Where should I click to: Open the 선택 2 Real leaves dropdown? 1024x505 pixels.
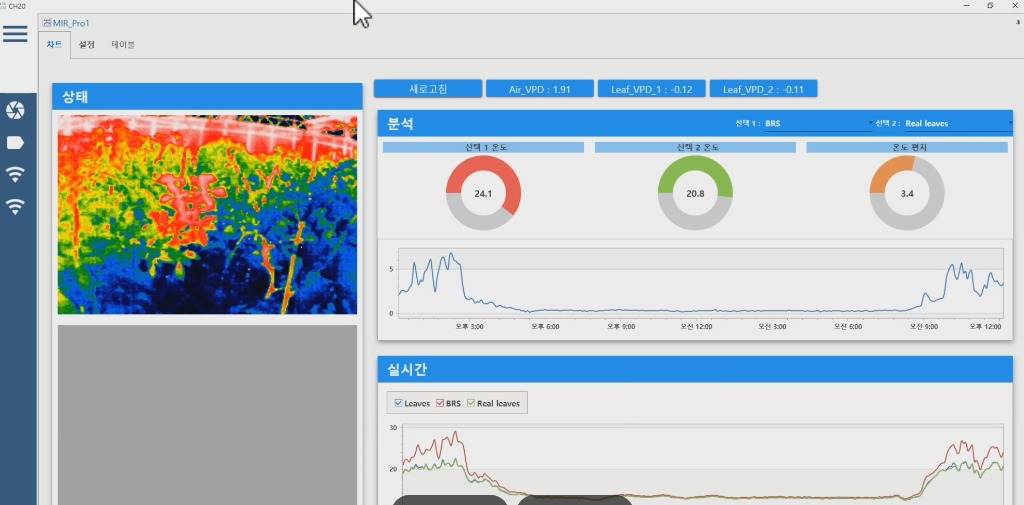coord(958,123)
